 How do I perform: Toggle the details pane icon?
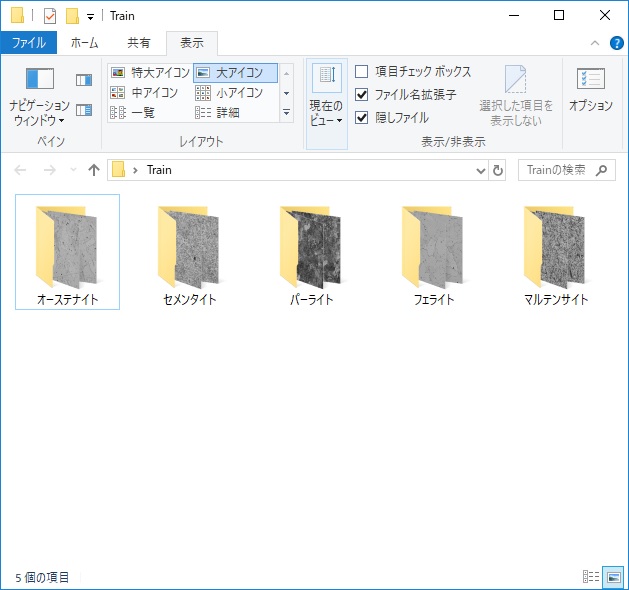click(84, 110)
